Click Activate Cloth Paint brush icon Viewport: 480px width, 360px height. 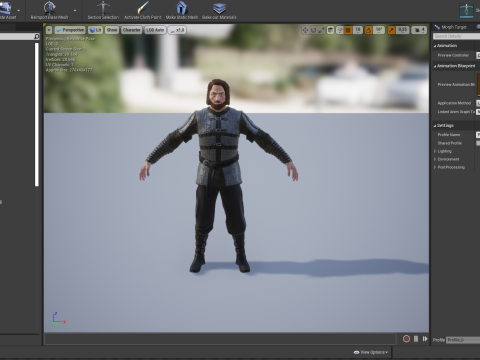click(143, 8)
